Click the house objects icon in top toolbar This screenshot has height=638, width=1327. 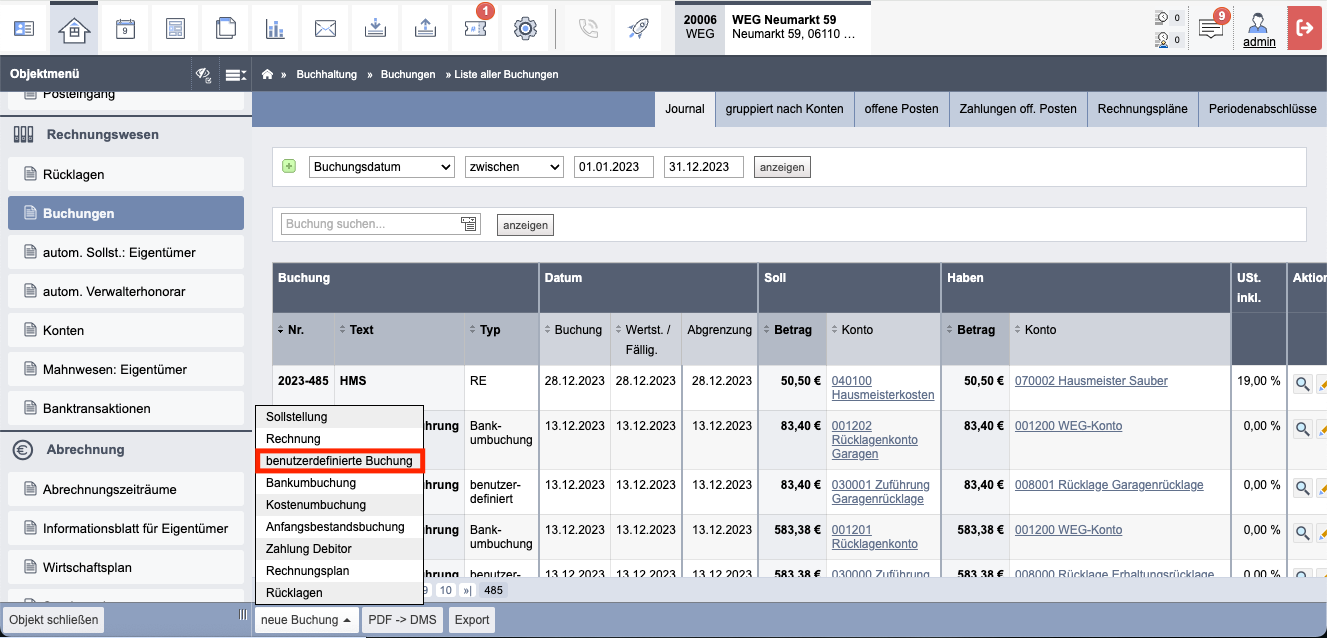(74, 28)
